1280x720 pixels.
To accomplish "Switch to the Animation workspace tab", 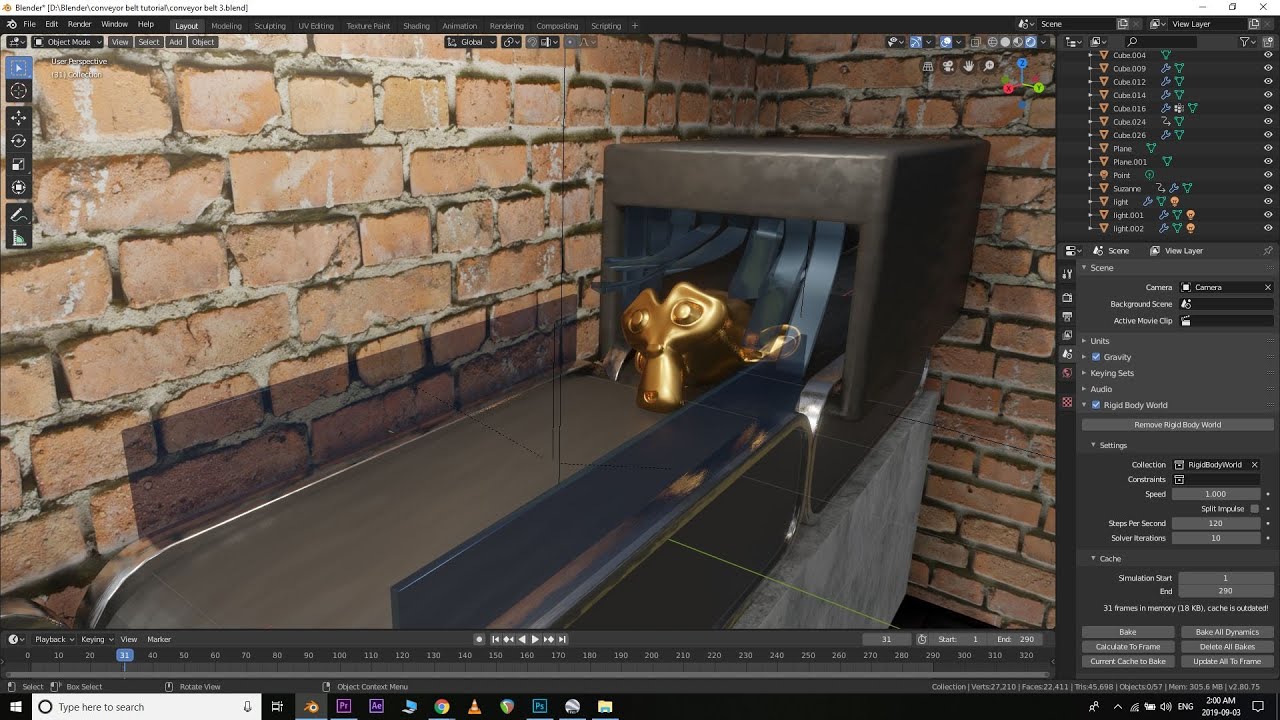I will [460, 26].
